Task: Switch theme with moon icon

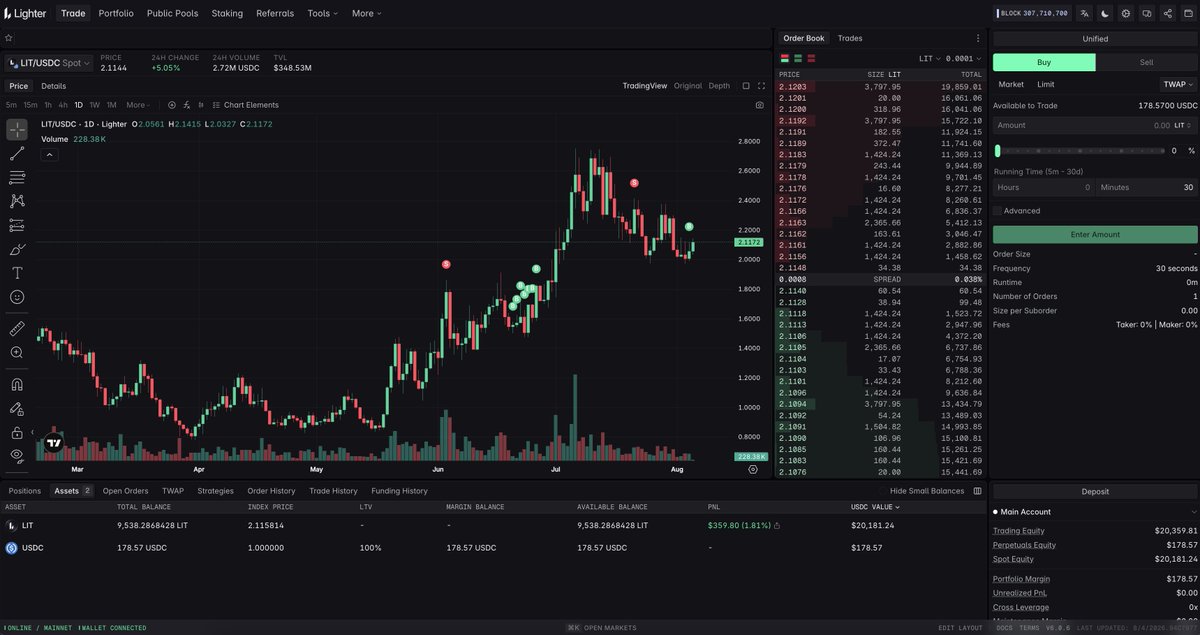Action: coord(1105,14)
